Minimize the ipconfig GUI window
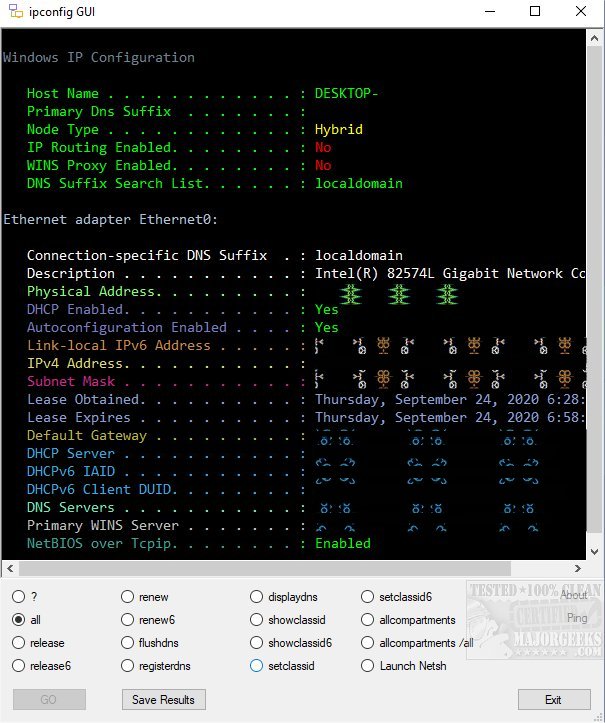This screenshot has width=605, height=723. 490,11
